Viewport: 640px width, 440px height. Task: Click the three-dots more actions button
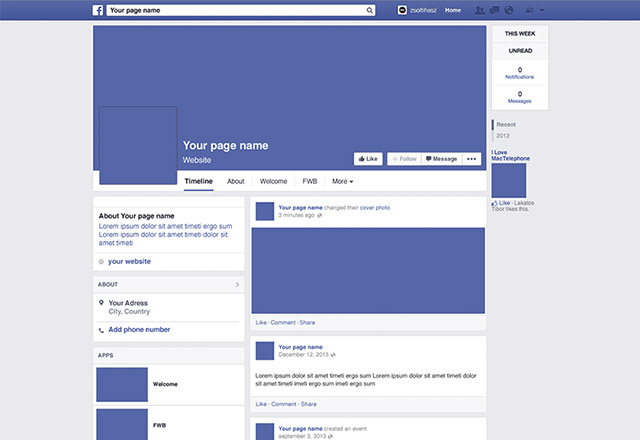[x=471, y=159]
